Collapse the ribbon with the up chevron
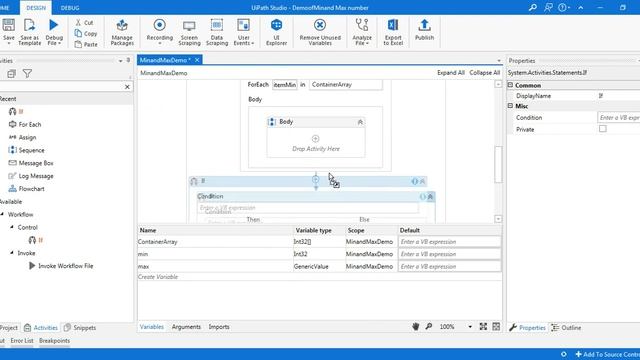The image size is (640, 360). (580, 8)
